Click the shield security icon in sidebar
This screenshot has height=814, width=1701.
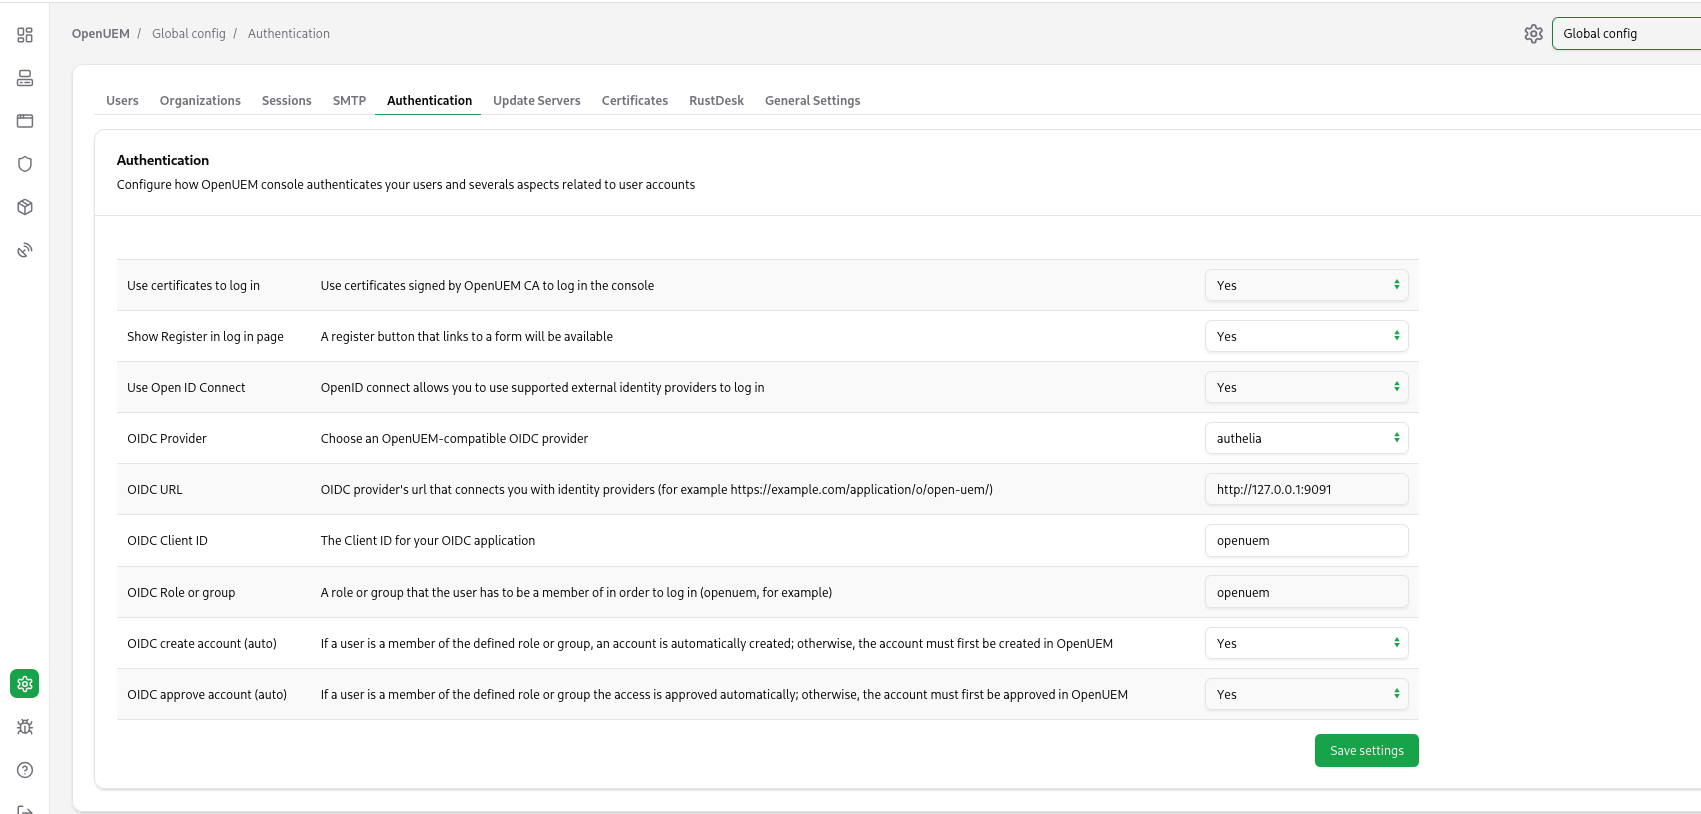[25, 164]
